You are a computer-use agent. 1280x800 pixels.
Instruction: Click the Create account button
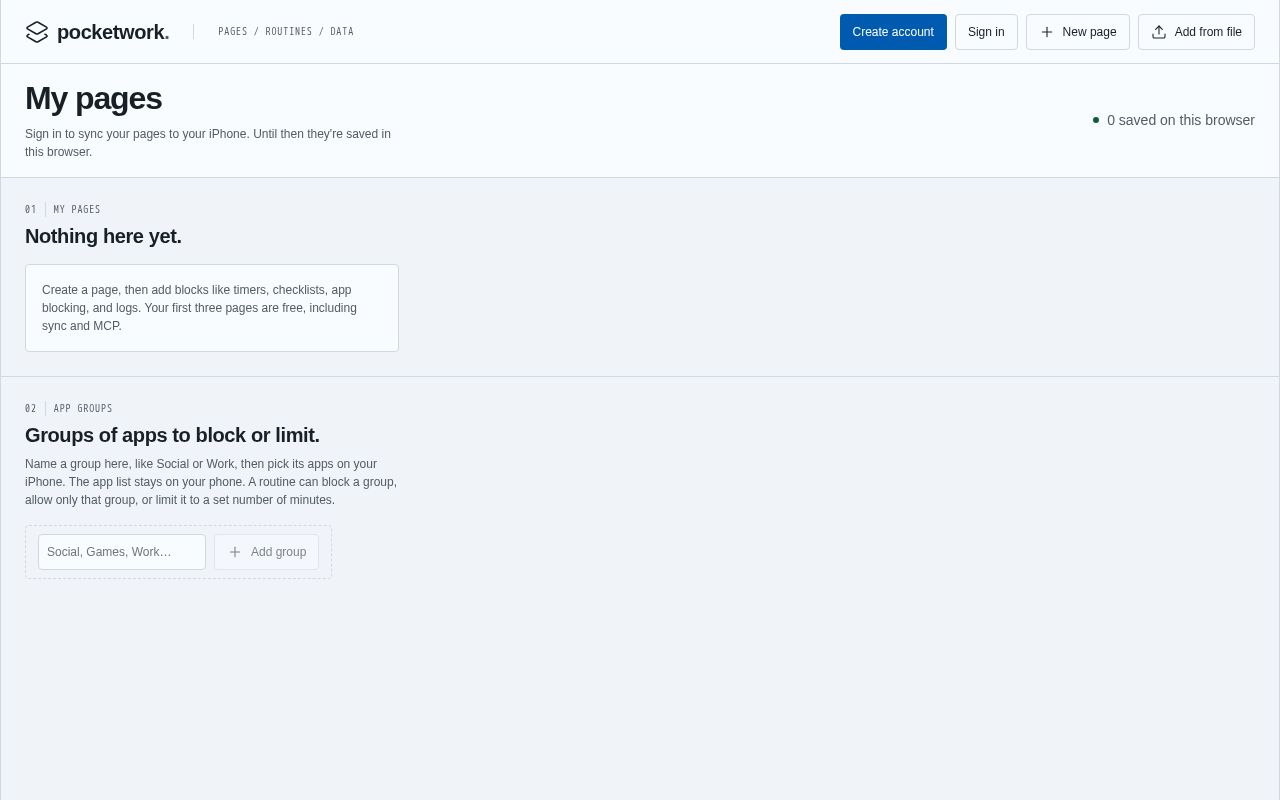coord(893,32)
